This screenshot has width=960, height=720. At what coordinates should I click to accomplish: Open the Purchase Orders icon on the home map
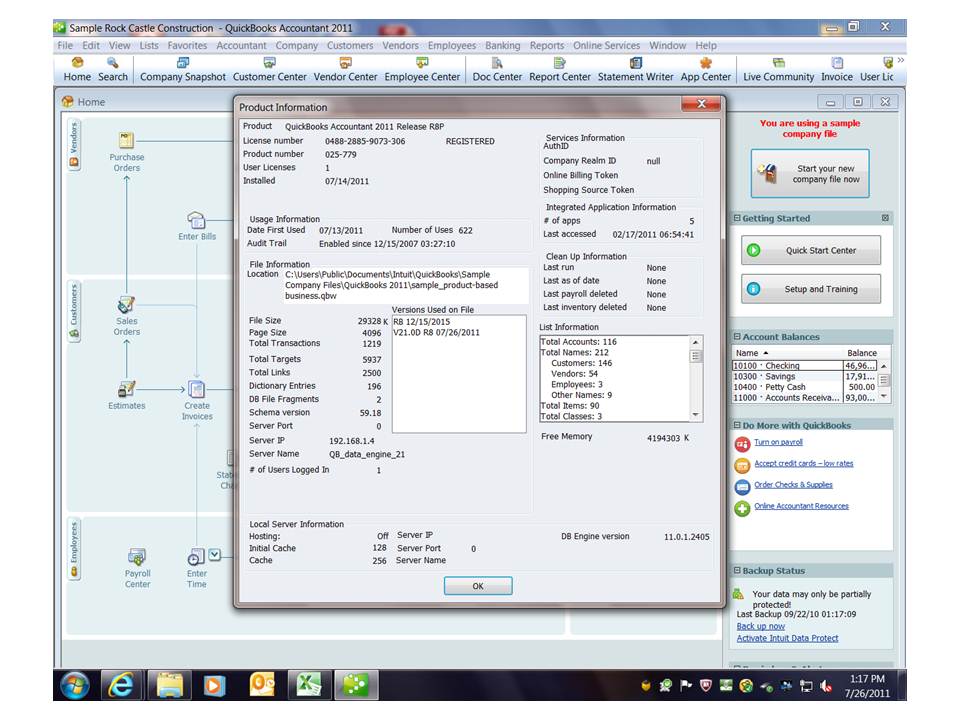(x=126, y=145)
